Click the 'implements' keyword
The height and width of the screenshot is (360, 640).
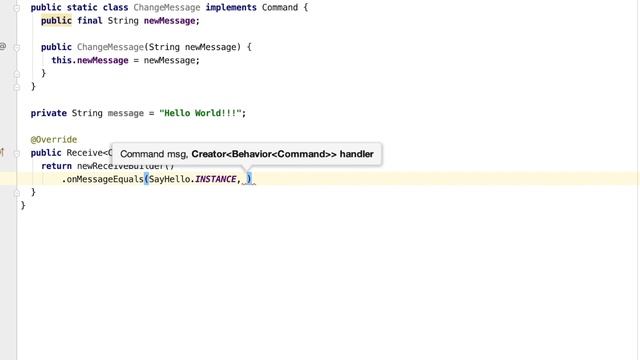[231, 7]
